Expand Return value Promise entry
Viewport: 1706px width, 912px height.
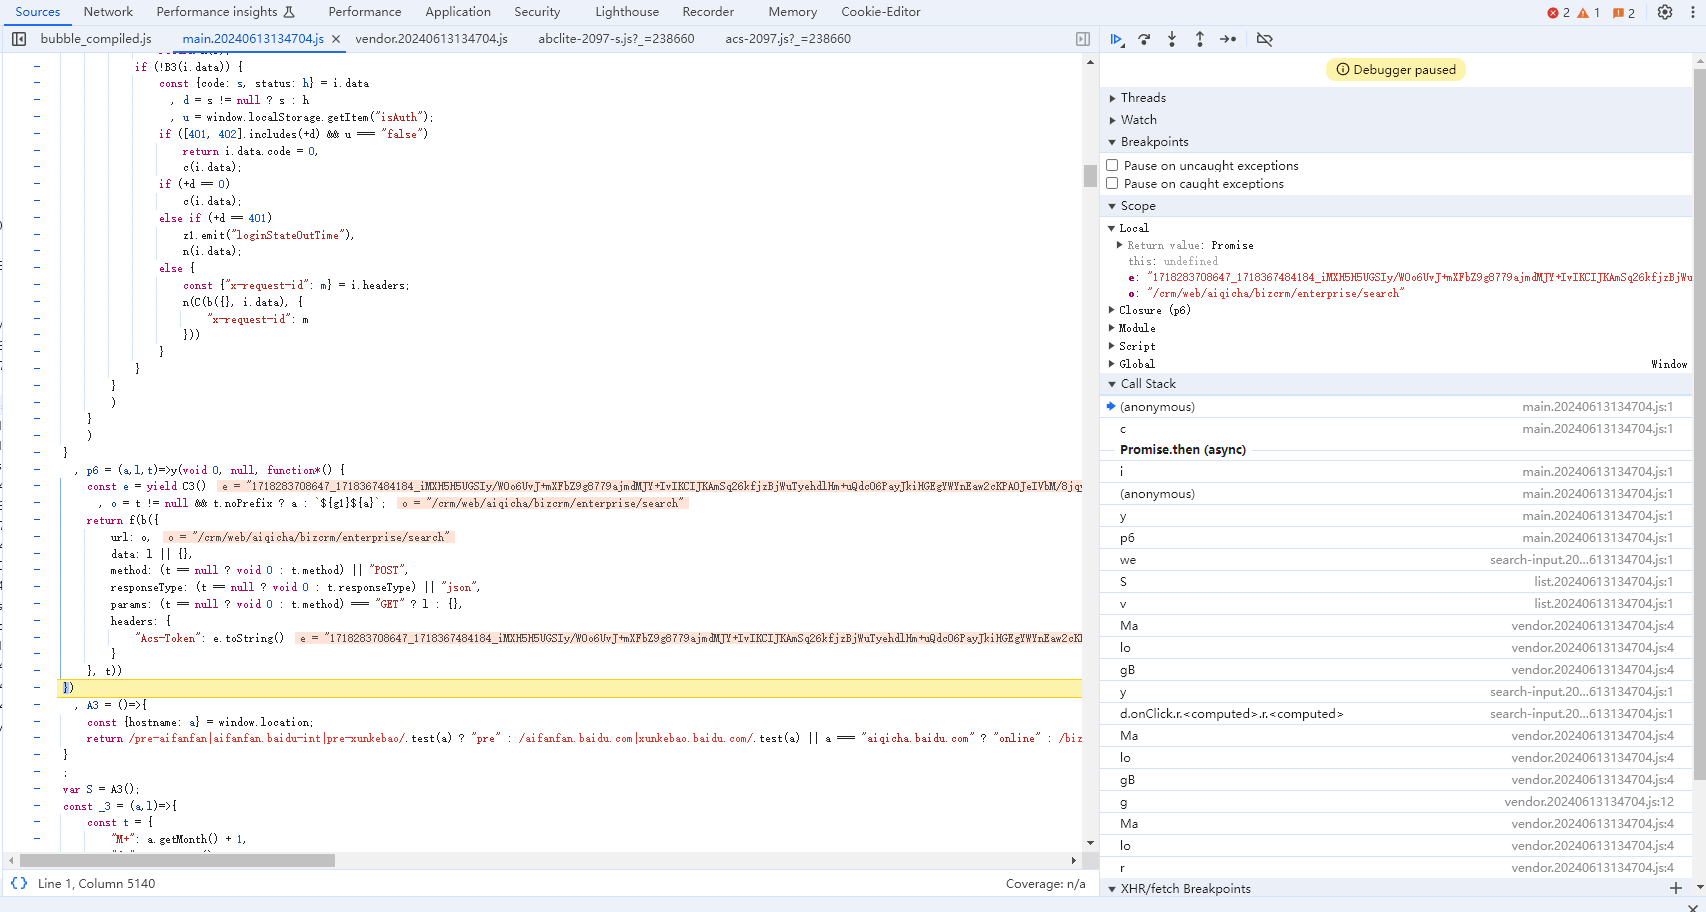point(1120,244)
